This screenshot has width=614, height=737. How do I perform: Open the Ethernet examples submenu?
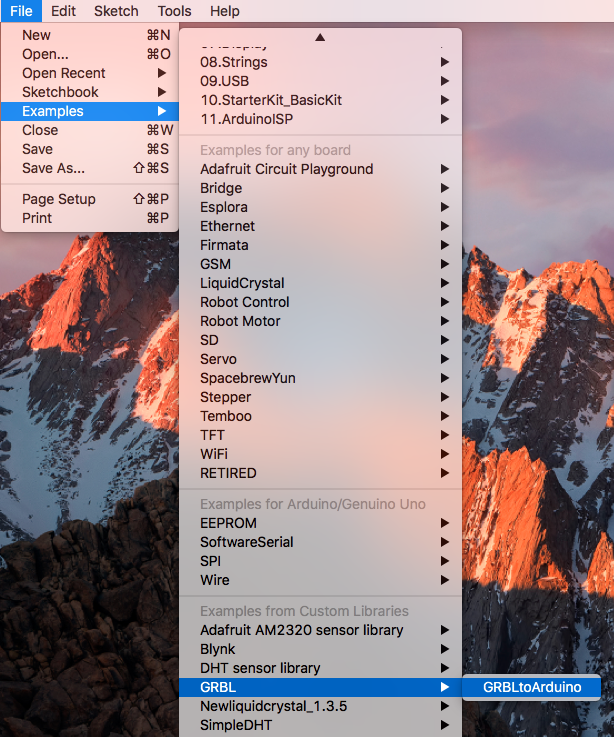320,226
